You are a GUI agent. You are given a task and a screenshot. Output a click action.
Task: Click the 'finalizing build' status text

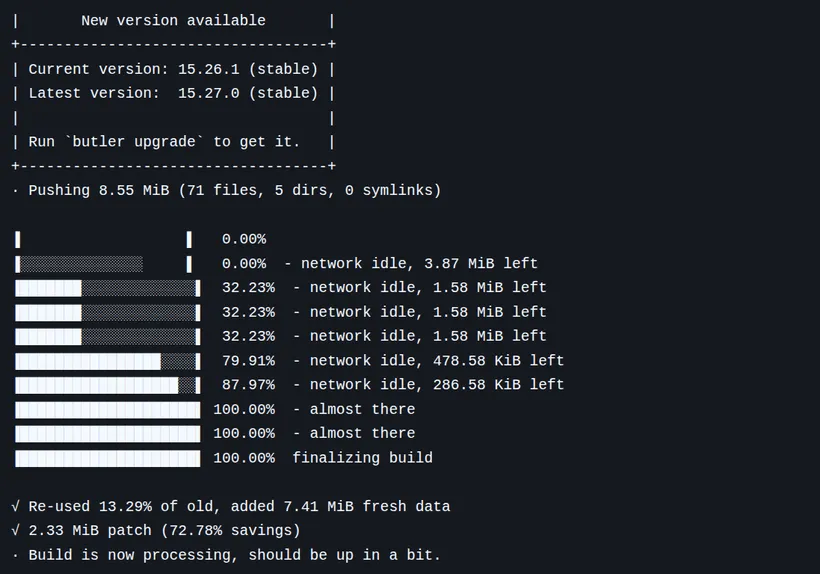(x=362, y=458)
